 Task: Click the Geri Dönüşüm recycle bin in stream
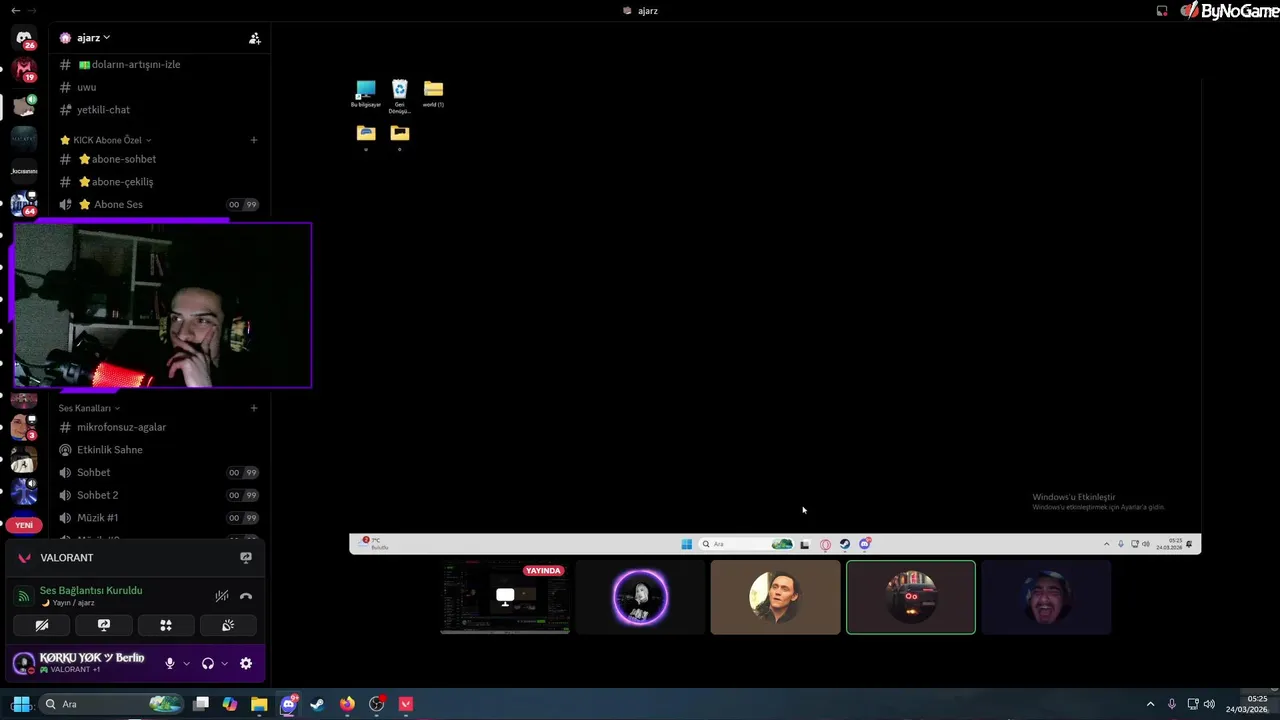(x=399, y=96)
